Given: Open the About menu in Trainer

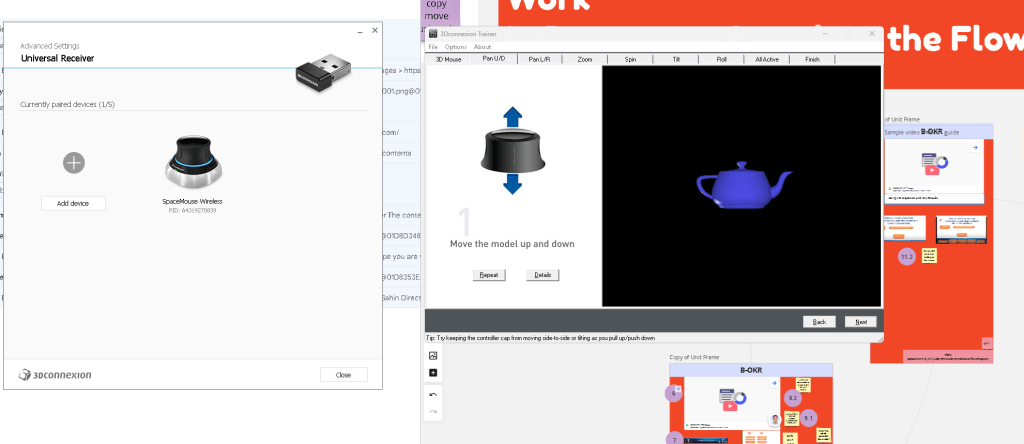Looking at the screenshot, I should click(483, 47).
